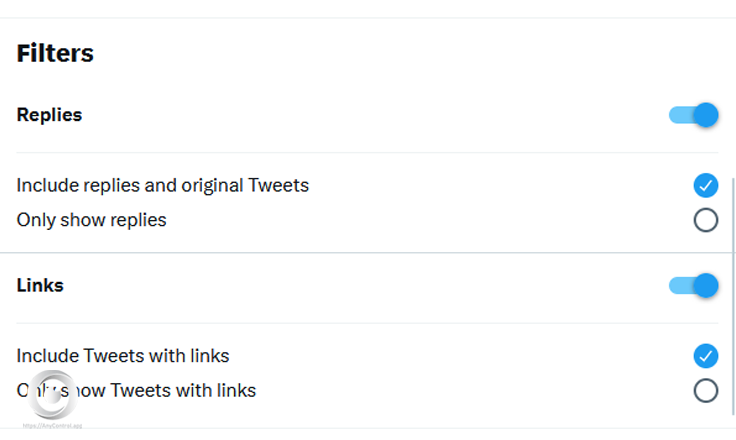Click the blue checkmark beside Include Tweets with links
This screenshot has width=736, height=440.
[705, 355]
